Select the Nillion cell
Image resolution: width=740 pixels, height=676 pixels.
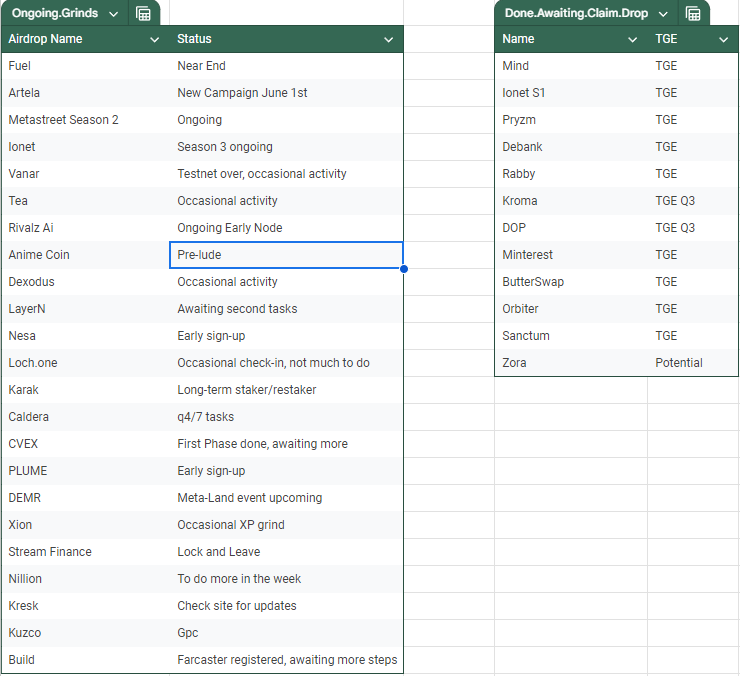(x=85, y=579)
